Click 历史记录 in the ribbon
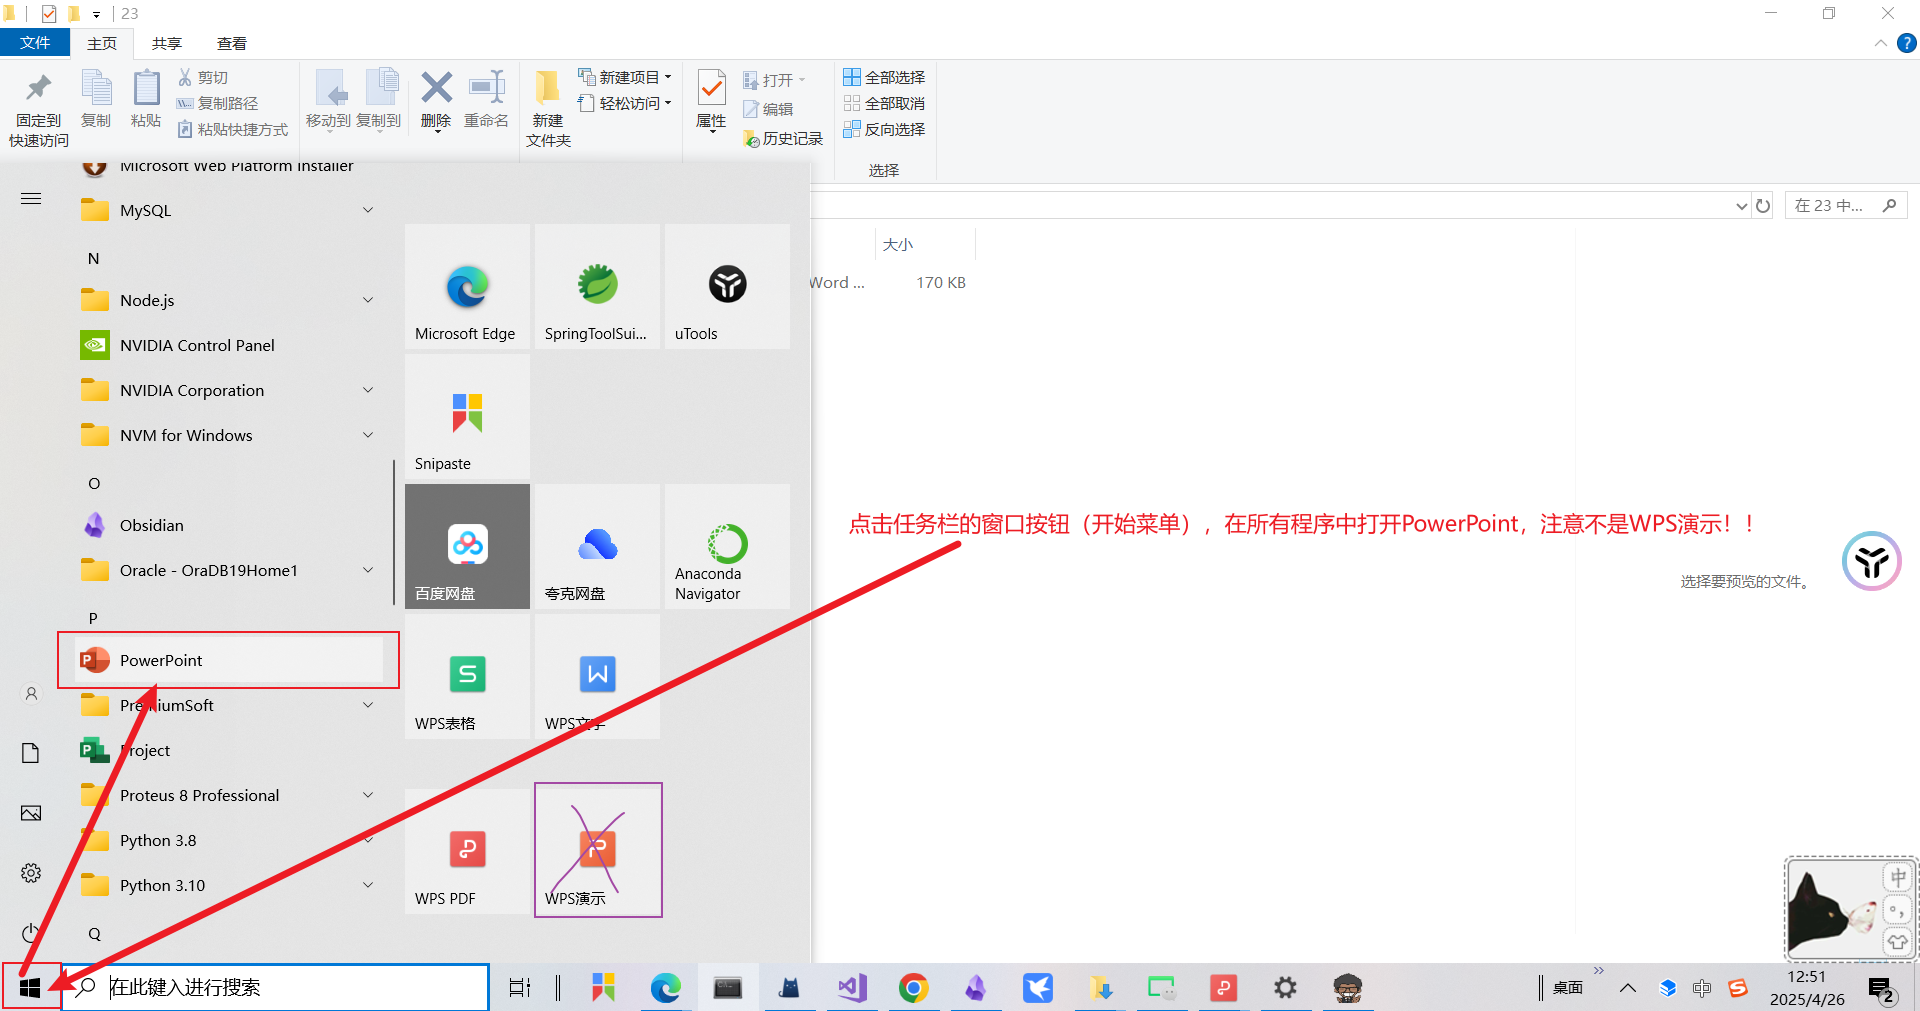1920x1011 pixels. coord(783,139)
